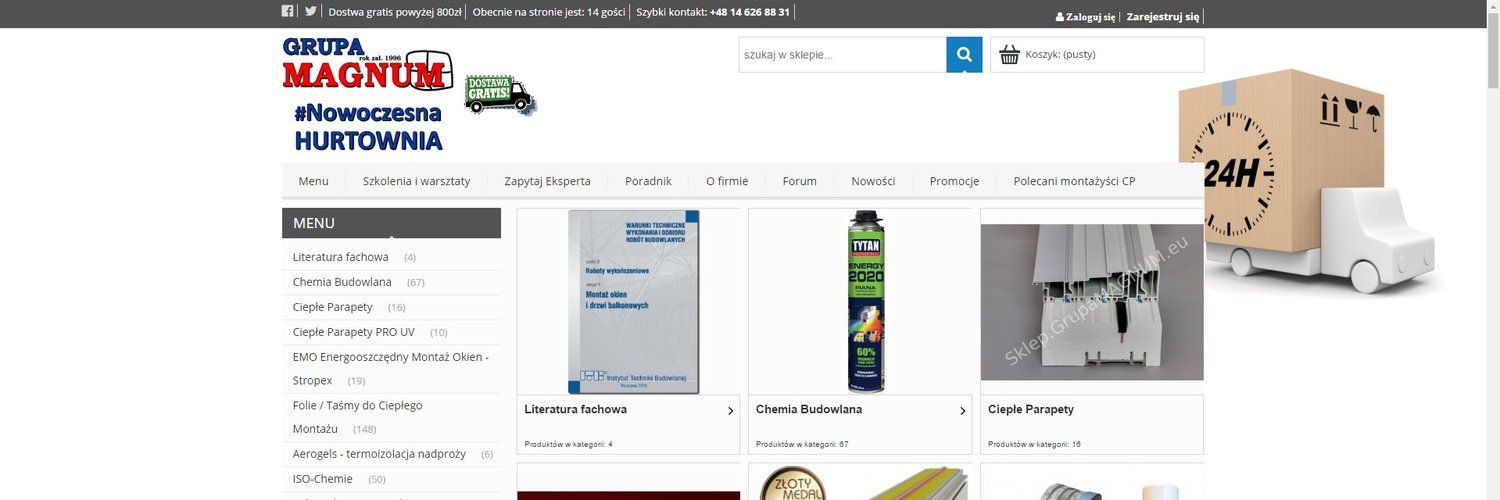Image resolution: width=1500 pixels, height=500 pixels.
Task: Select Zapytaj Eksperta in the navigation
Action: coord(547,181)
